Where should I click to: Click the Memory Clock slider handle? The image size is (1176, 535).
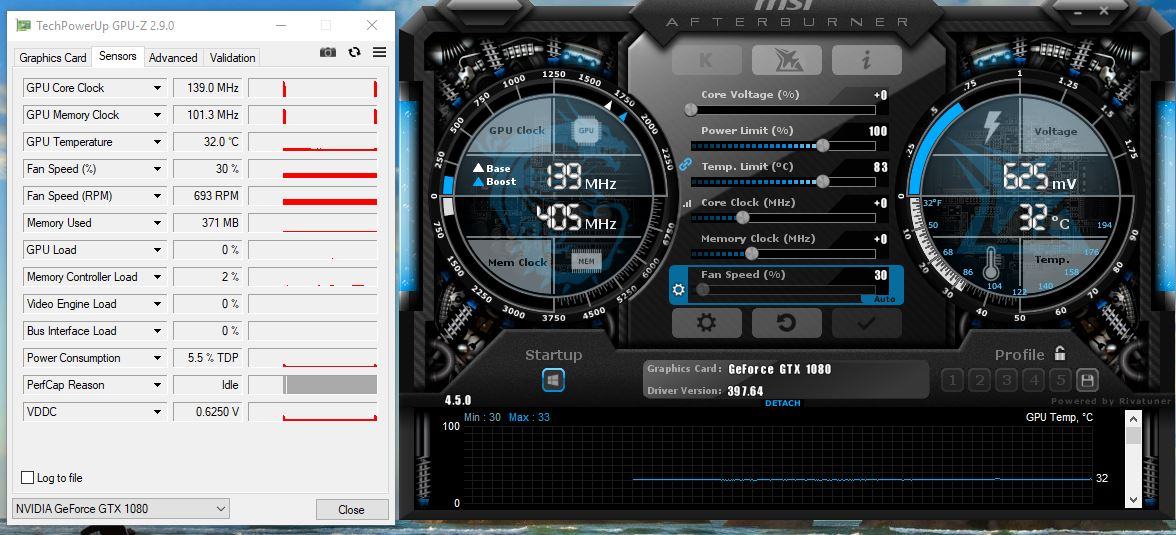(751, 254)
